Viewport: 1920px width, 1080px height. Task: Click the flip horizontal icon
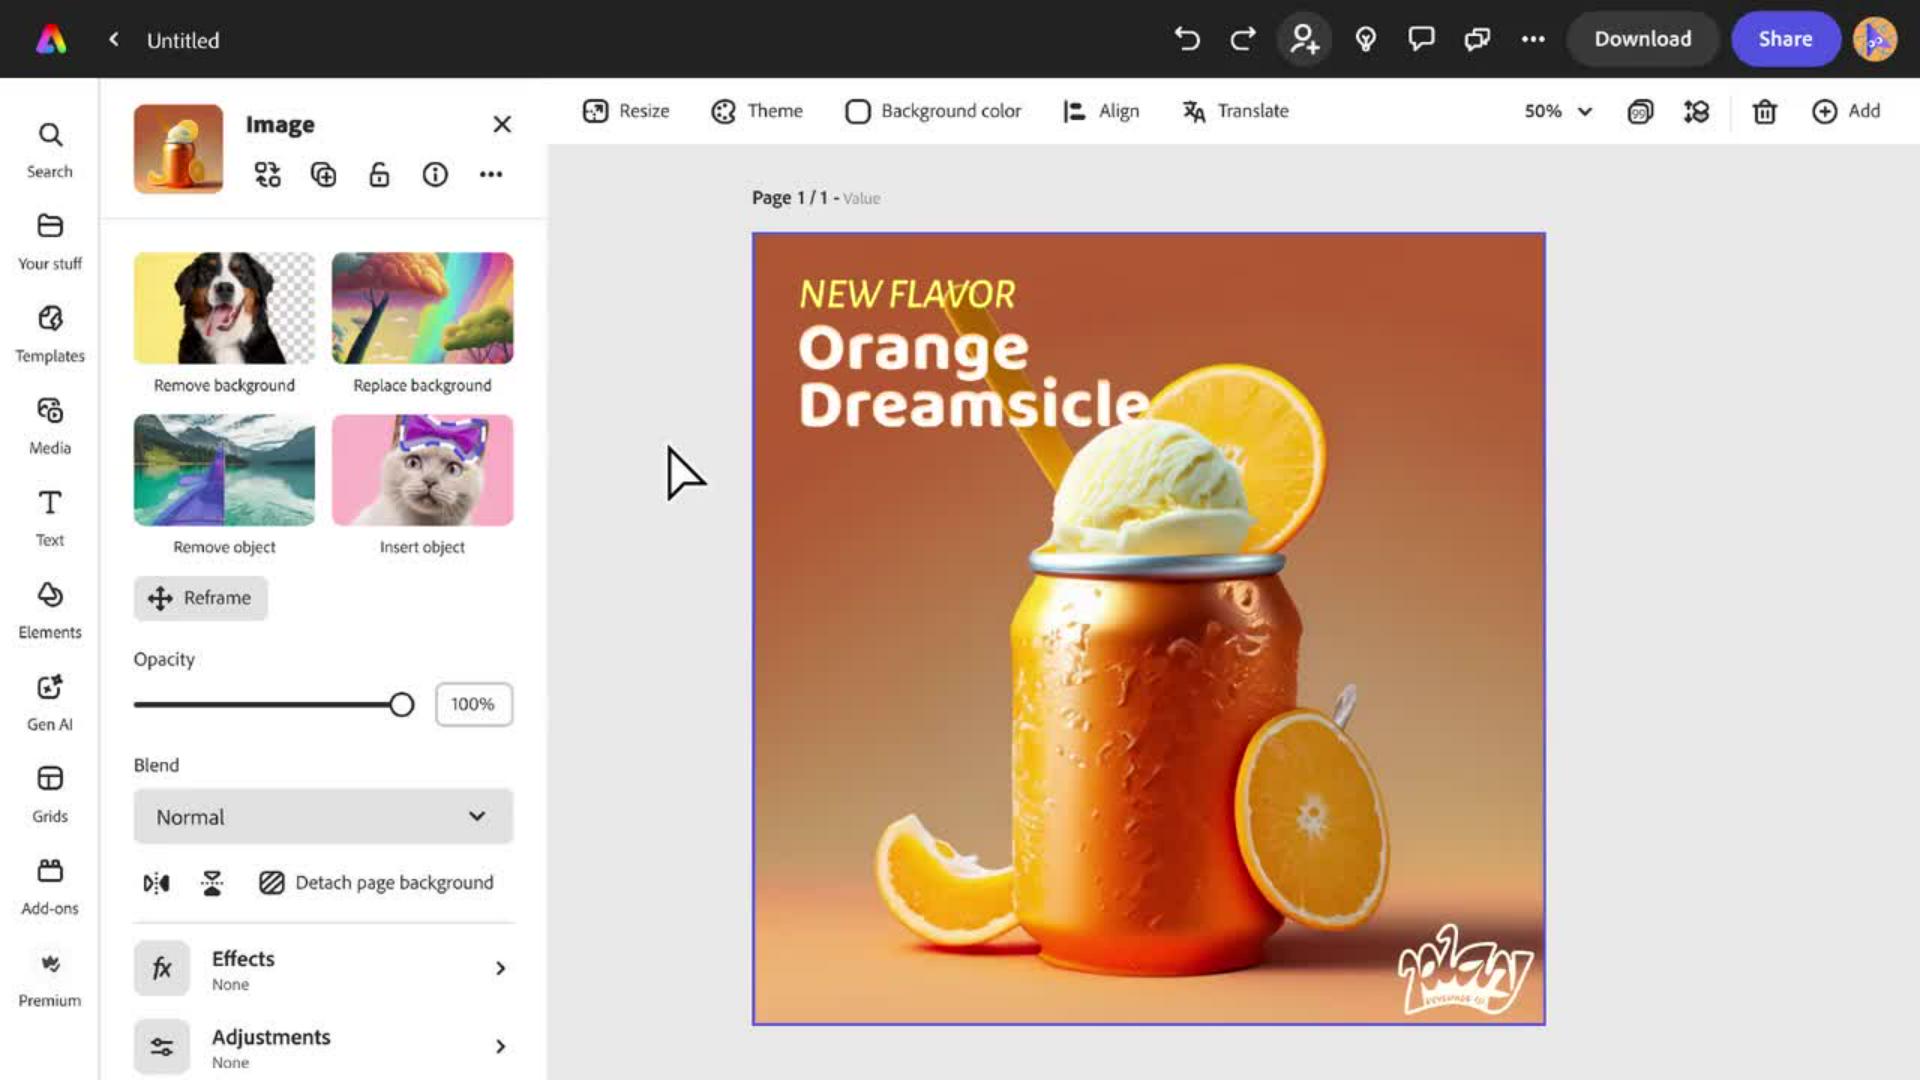(156, 883)
